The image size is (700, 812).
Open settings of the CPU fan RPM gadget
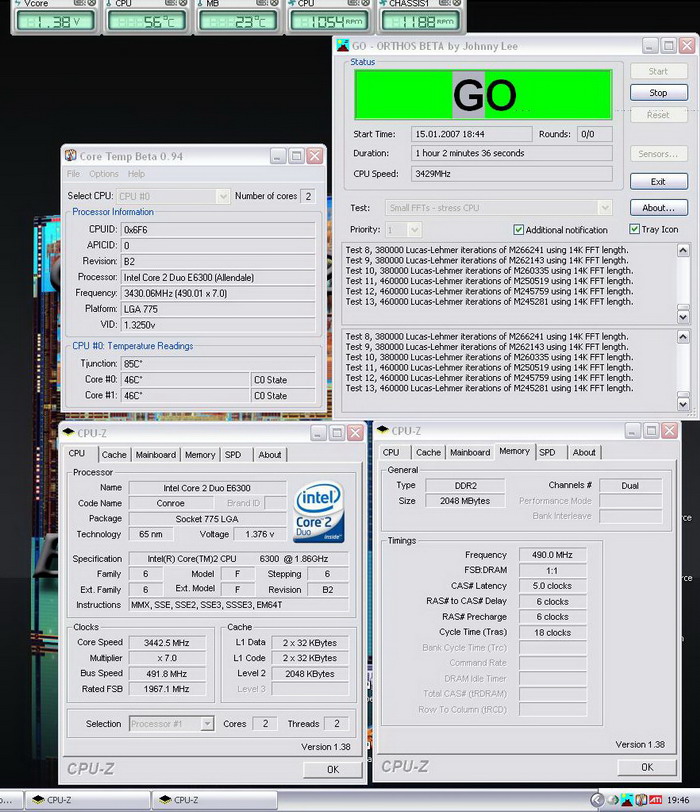pos(353,3)
